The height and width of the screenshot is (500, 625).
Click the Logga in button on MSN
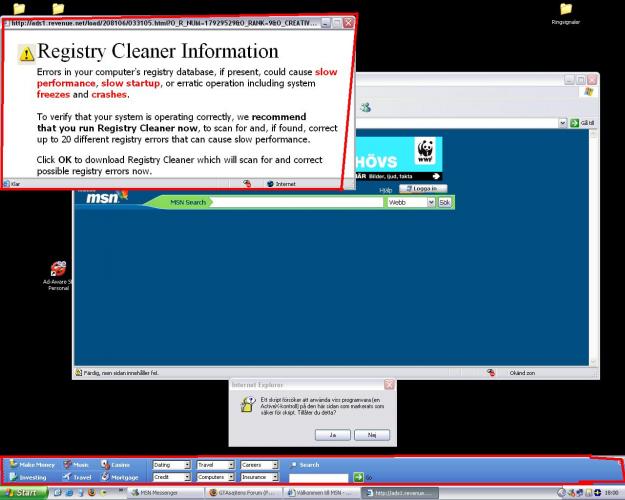point(423,188)
